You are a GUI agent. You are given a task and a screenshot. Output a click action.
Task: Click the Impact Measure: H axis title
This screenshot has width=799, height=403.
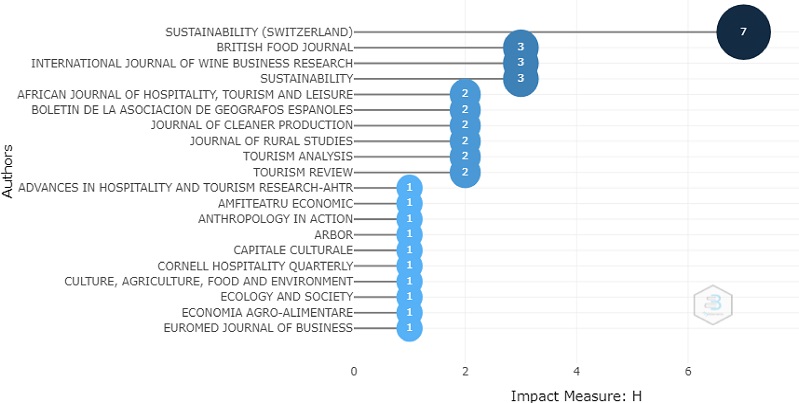click(x=576, y=395)
